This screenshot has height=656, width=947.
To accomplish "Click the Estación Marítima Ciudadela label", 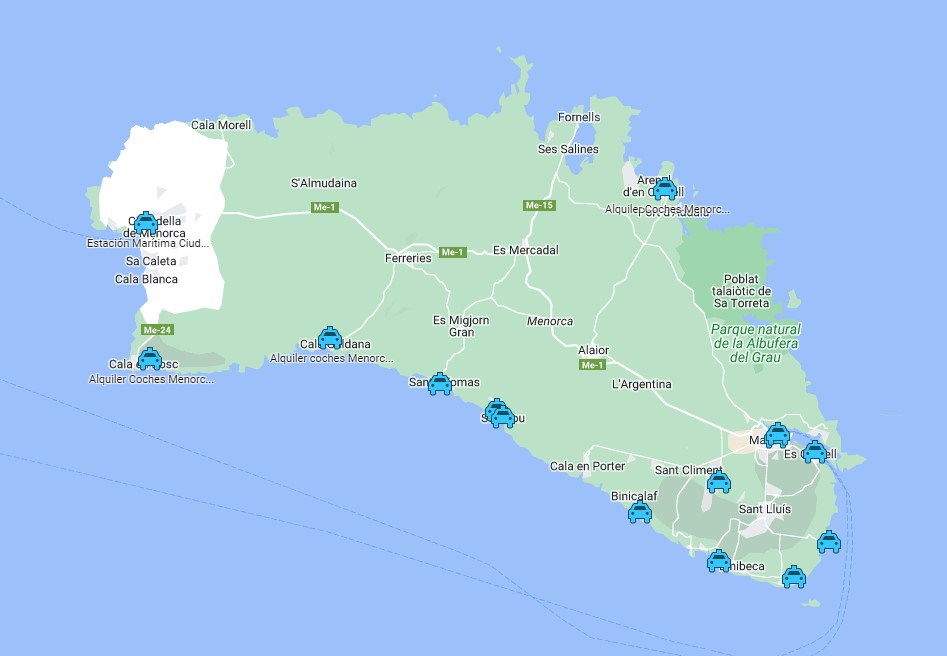I will 145,242.
